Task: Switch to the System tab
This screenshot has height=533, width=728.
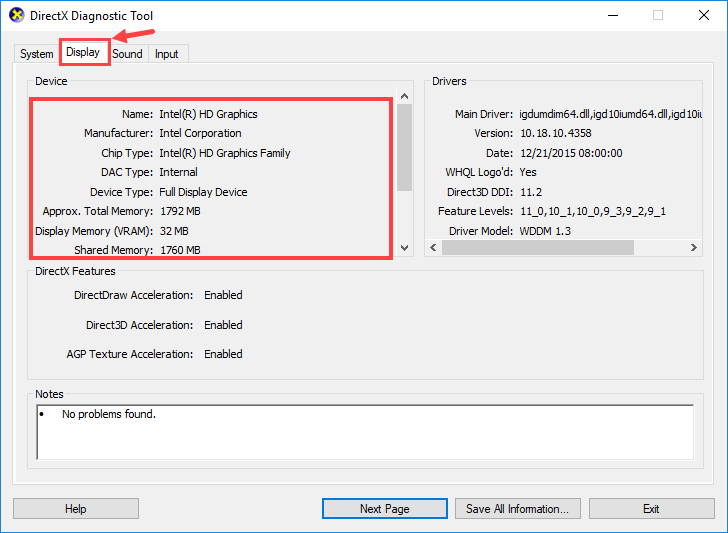Action: 37,54
